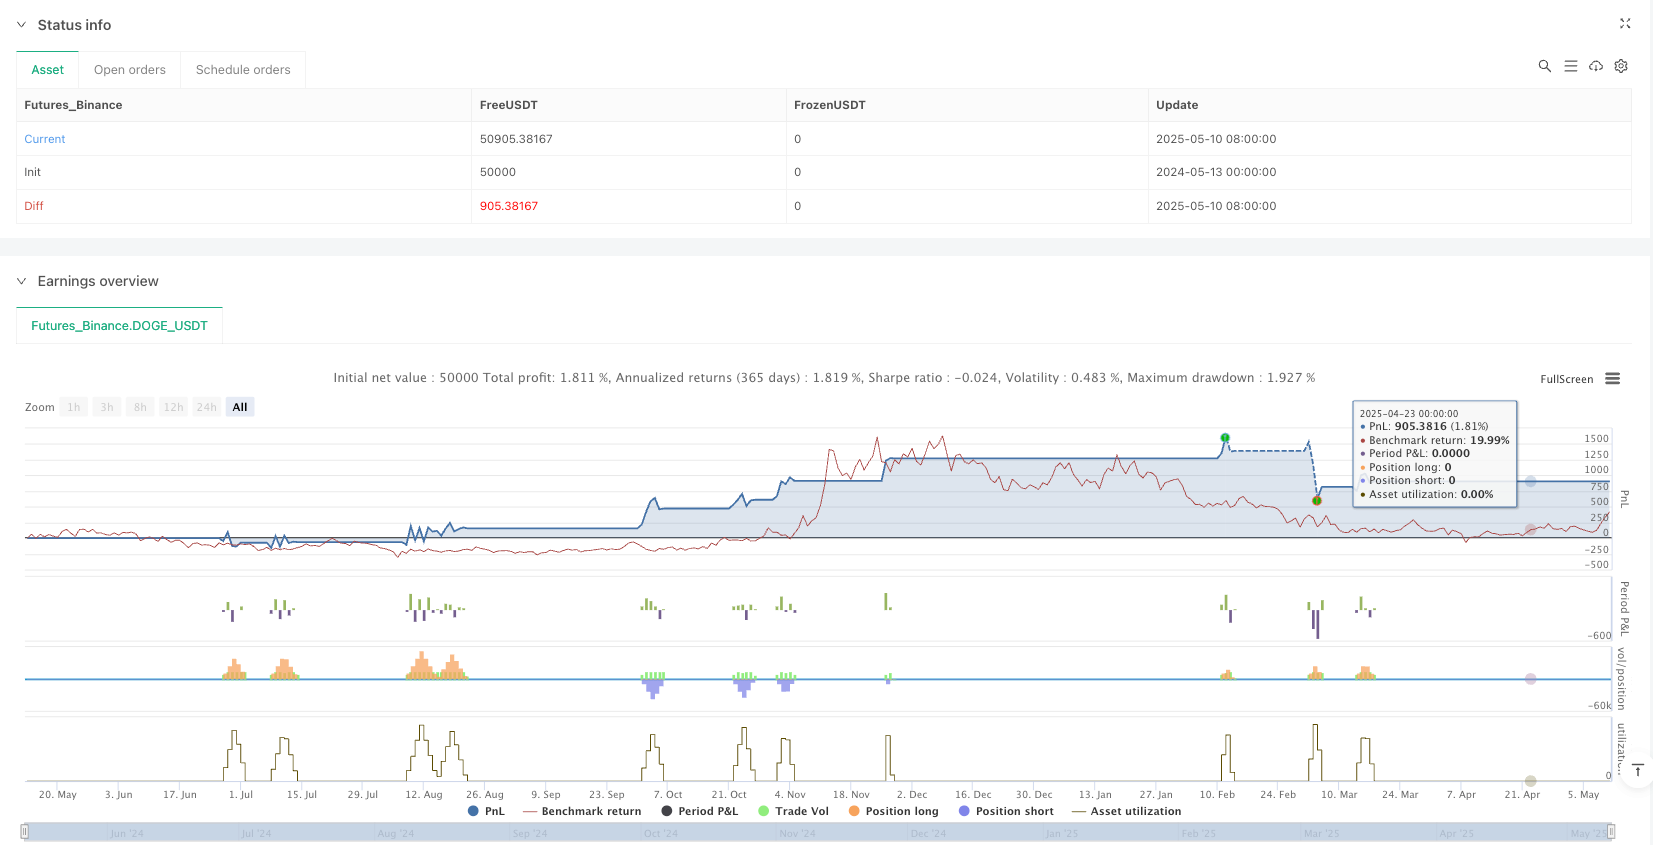The image size is (1653, 845).
Task: Select the All zoom range button
Action: pyautogui.click(x=240, y=407)
